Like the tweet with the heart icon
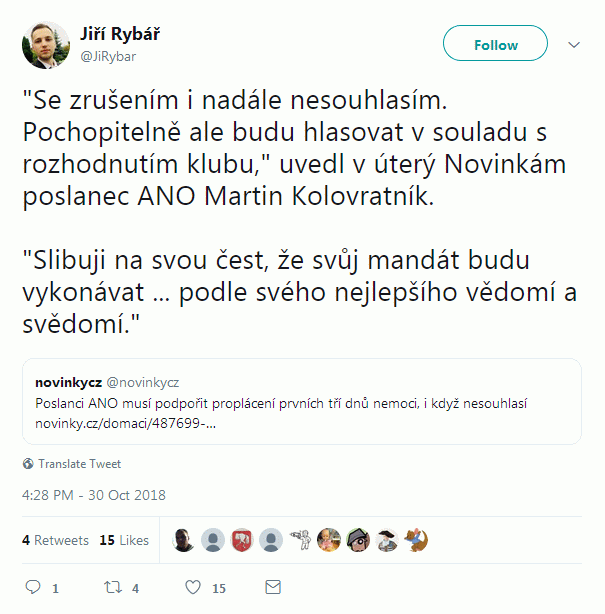 tap(193, 587)
